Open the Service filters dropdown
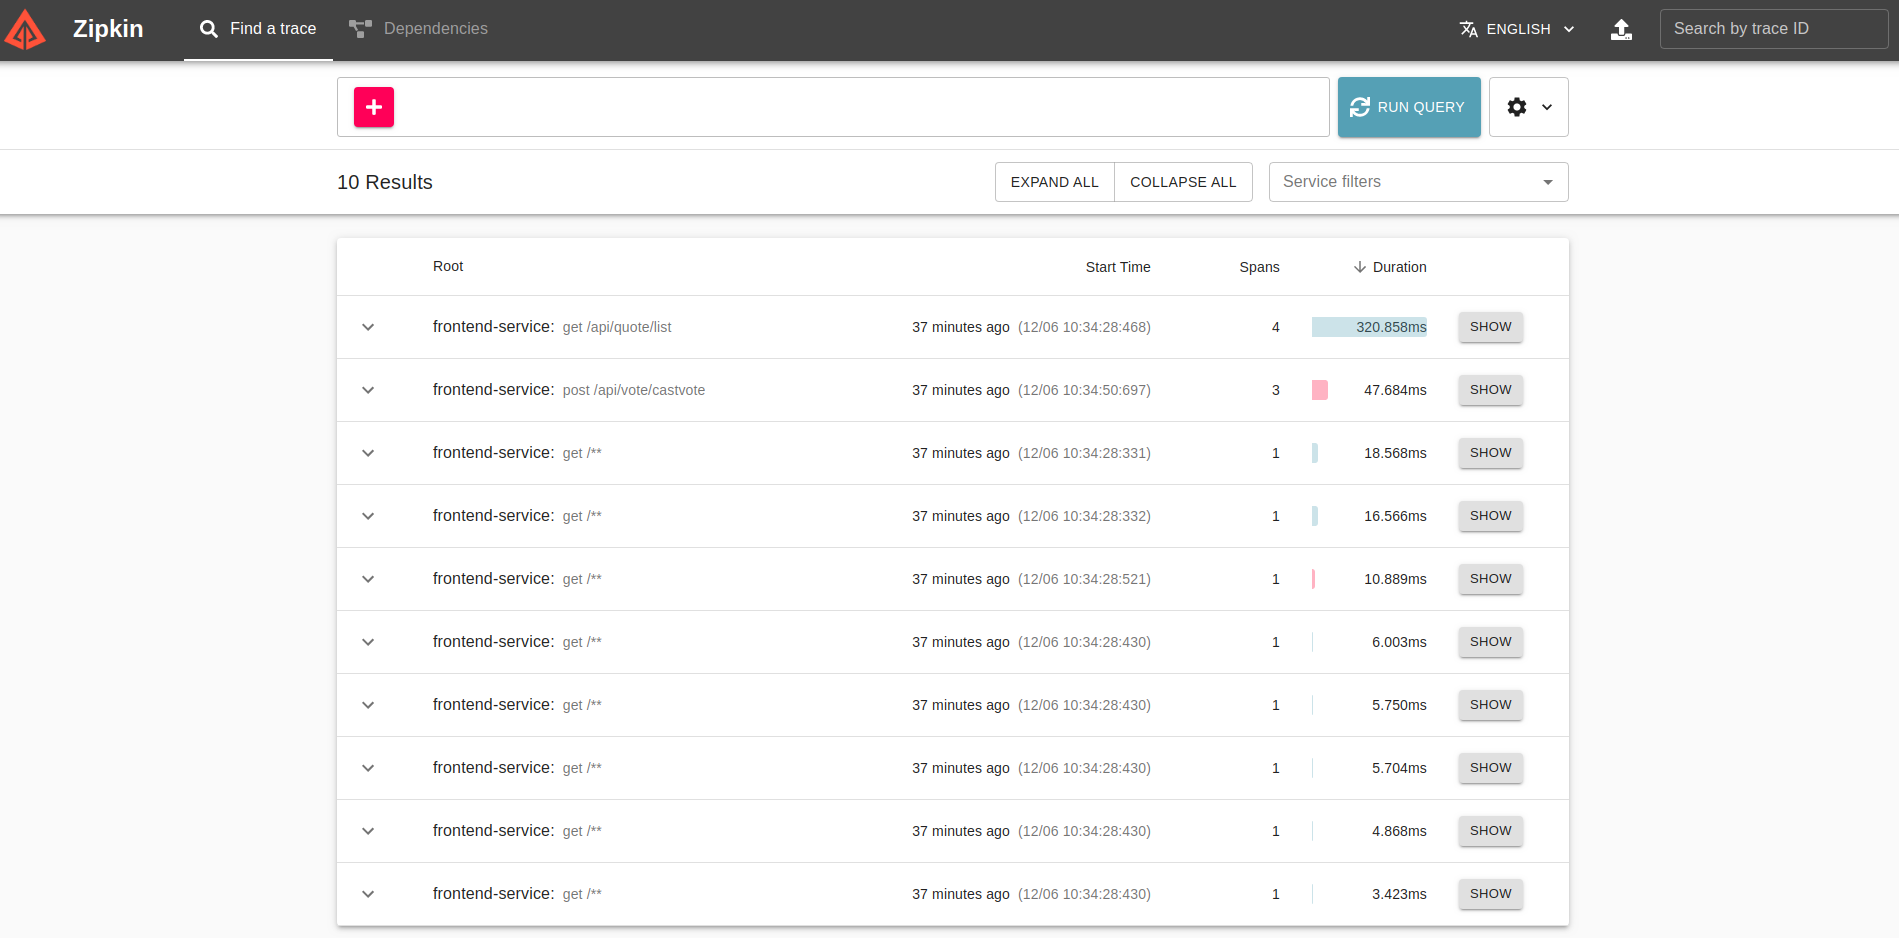 pyautogui.click(x=1418, y=182)
